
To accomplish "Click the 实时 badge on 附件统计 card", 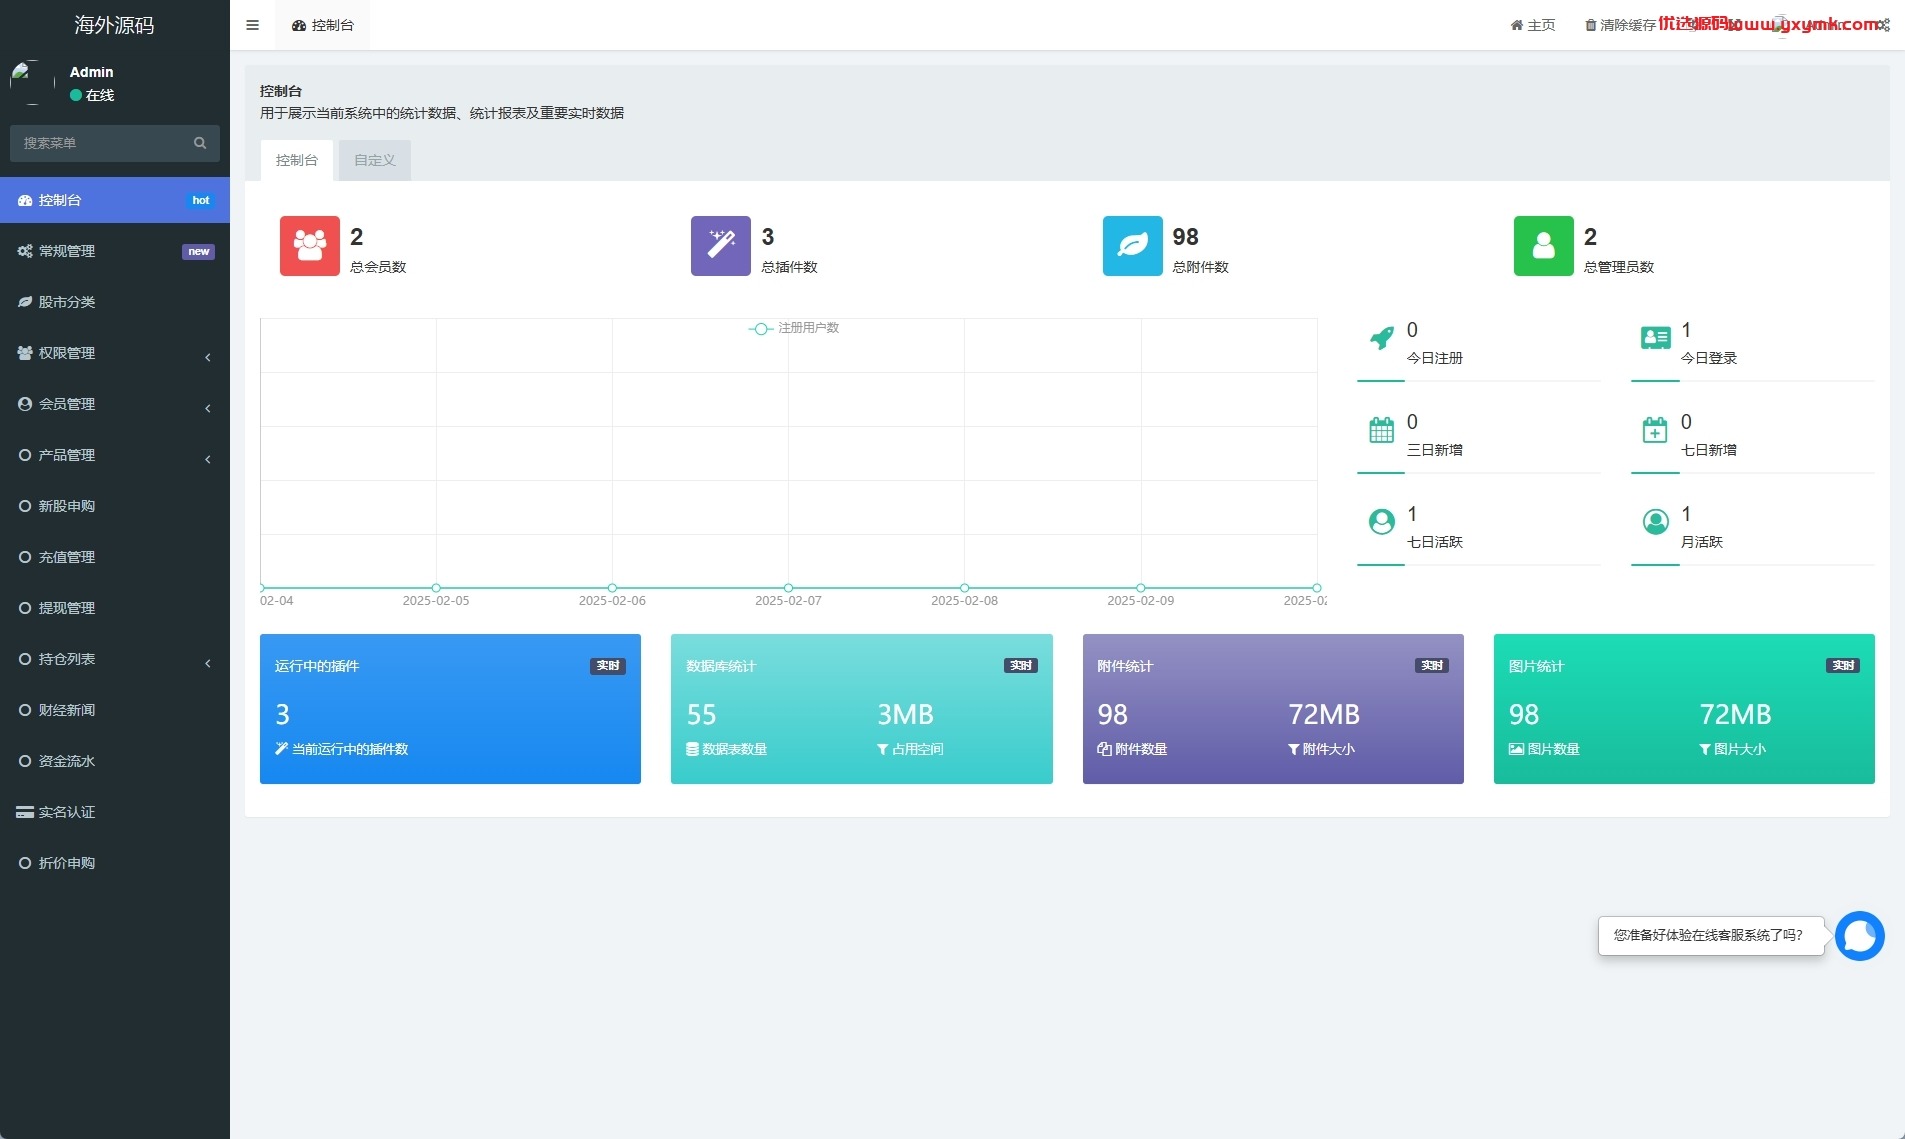I will [x=1432, y=666].
